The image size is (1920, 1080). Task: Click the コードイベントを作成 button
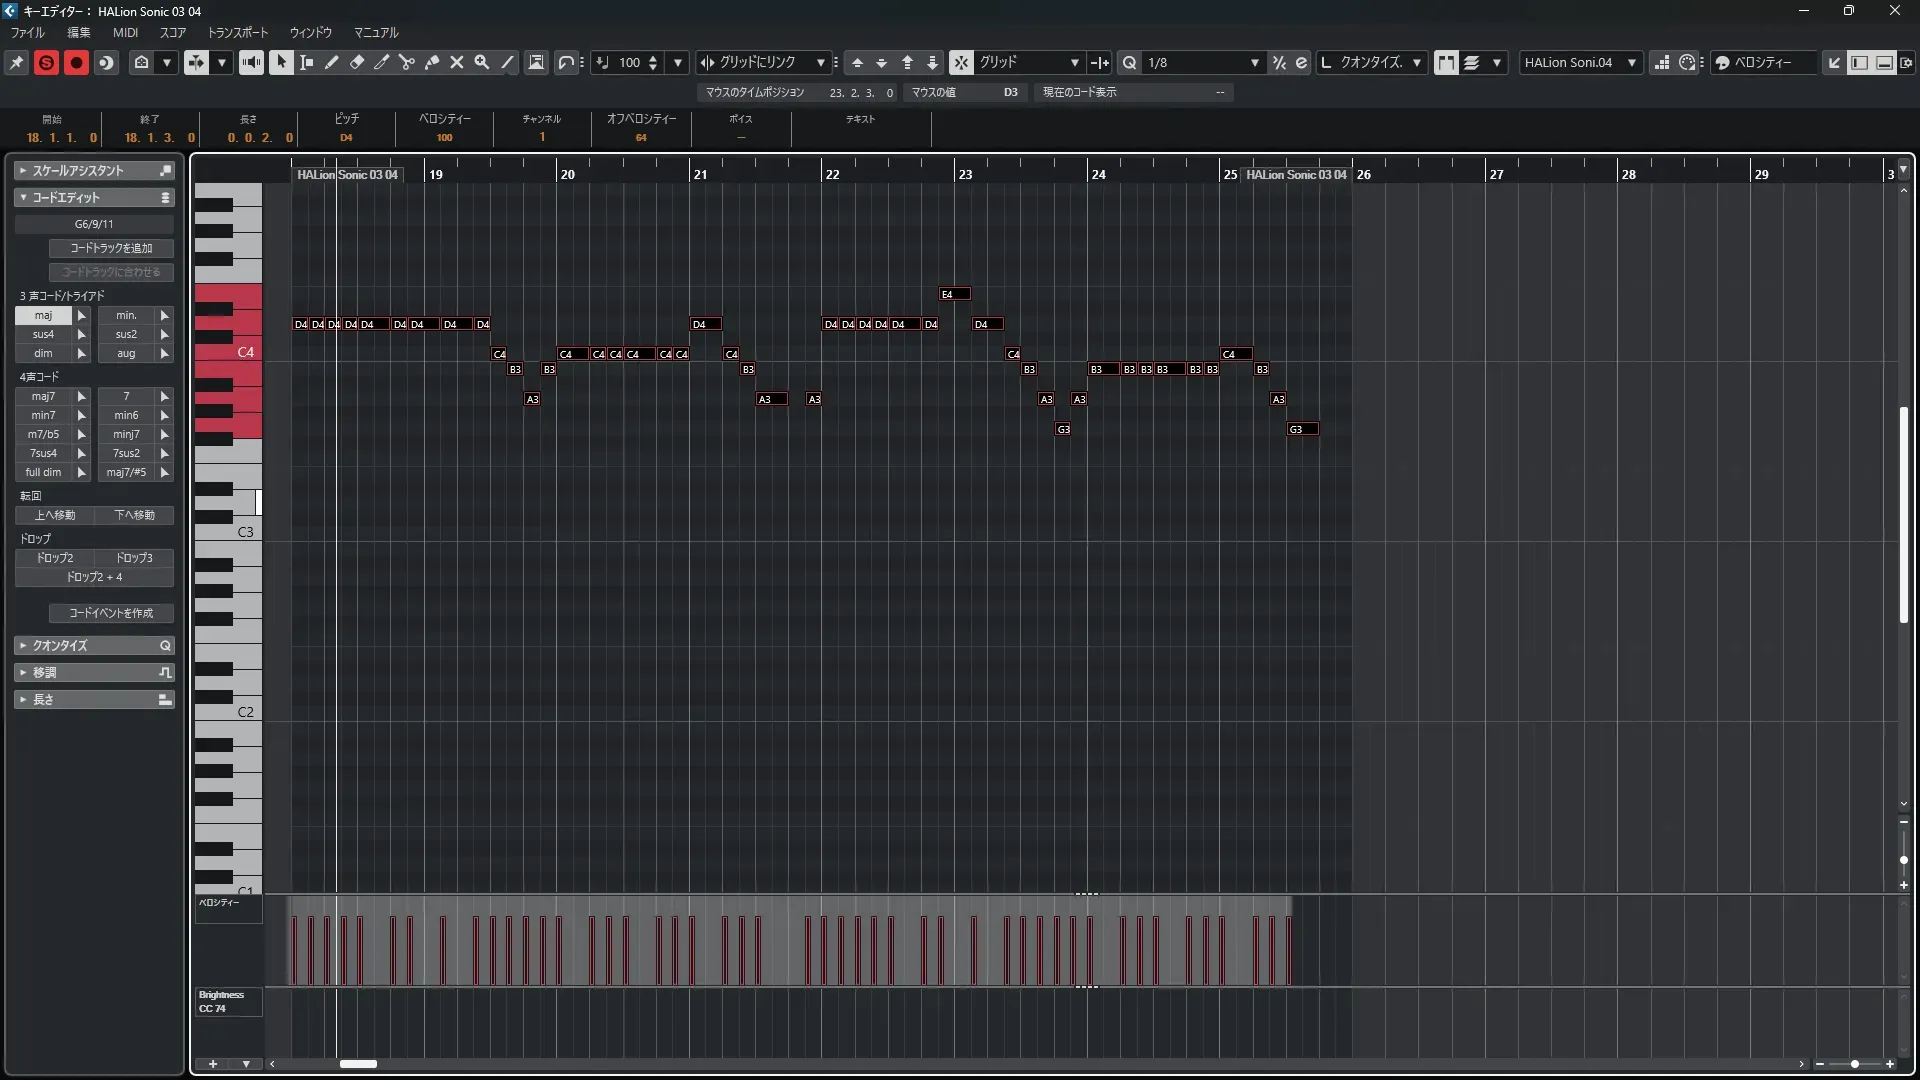point(111,613)
